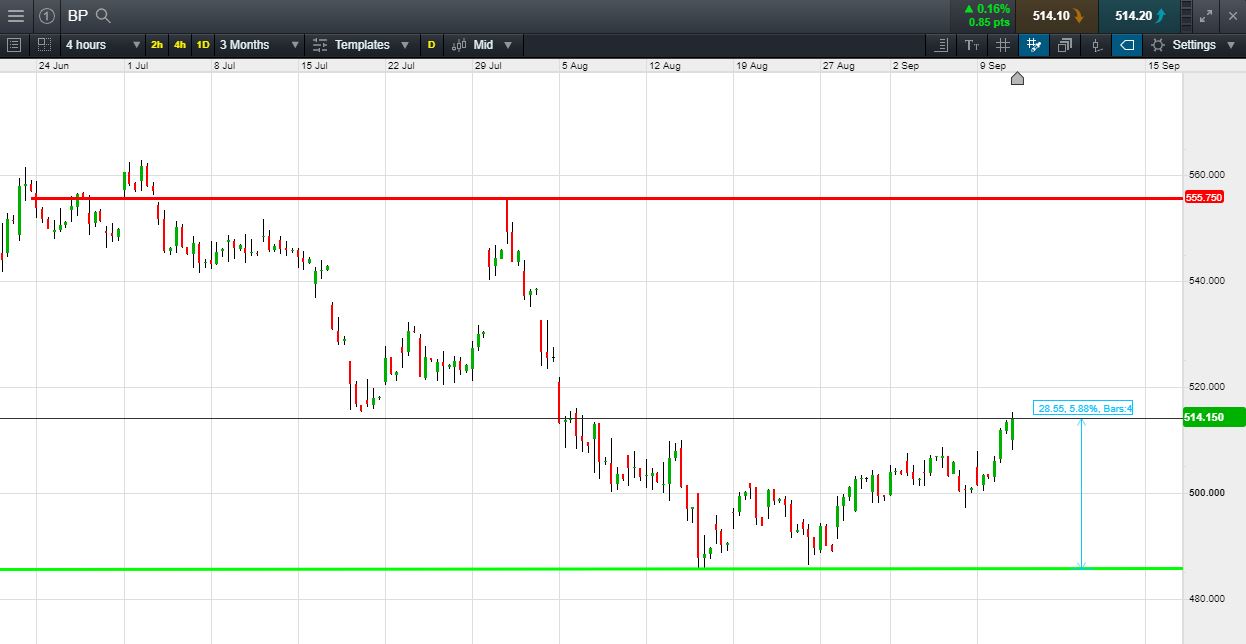Toggle the chart grid lines icon
The height and width of the screenshot is (644, 1246).
point(1003,45)
